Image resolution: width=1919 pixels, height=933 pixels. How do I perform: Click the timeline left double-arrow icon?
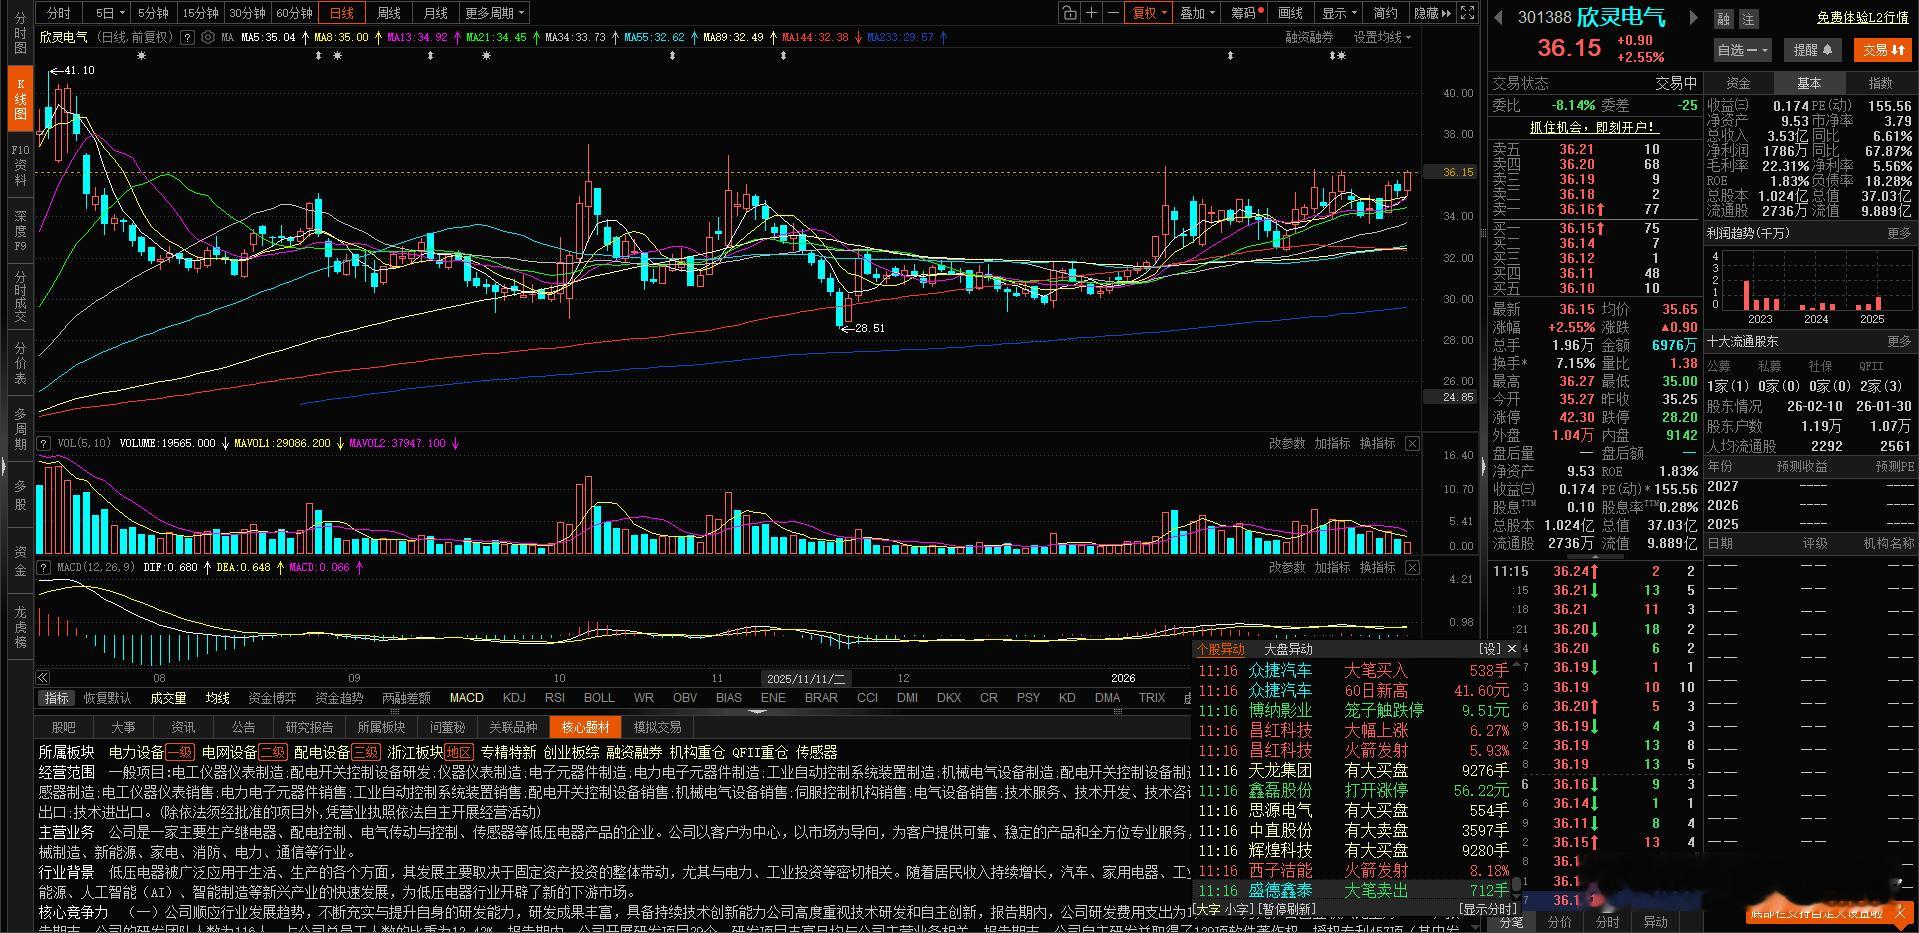(x=43, y=677)
